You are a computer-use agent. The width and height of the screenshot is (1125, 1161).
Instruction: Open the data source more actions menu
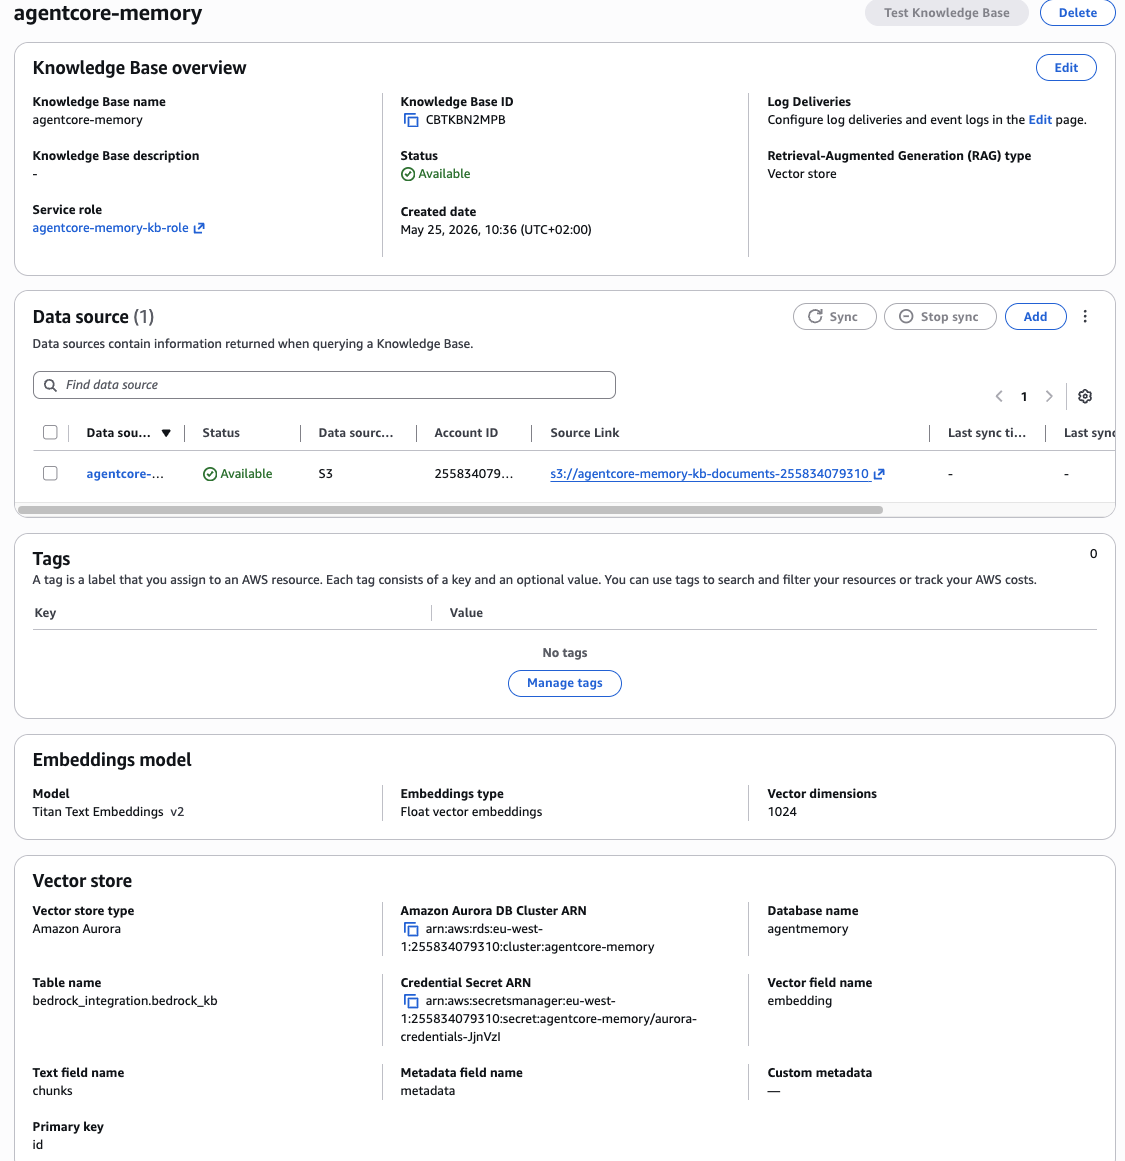[x=1085, y=316]
